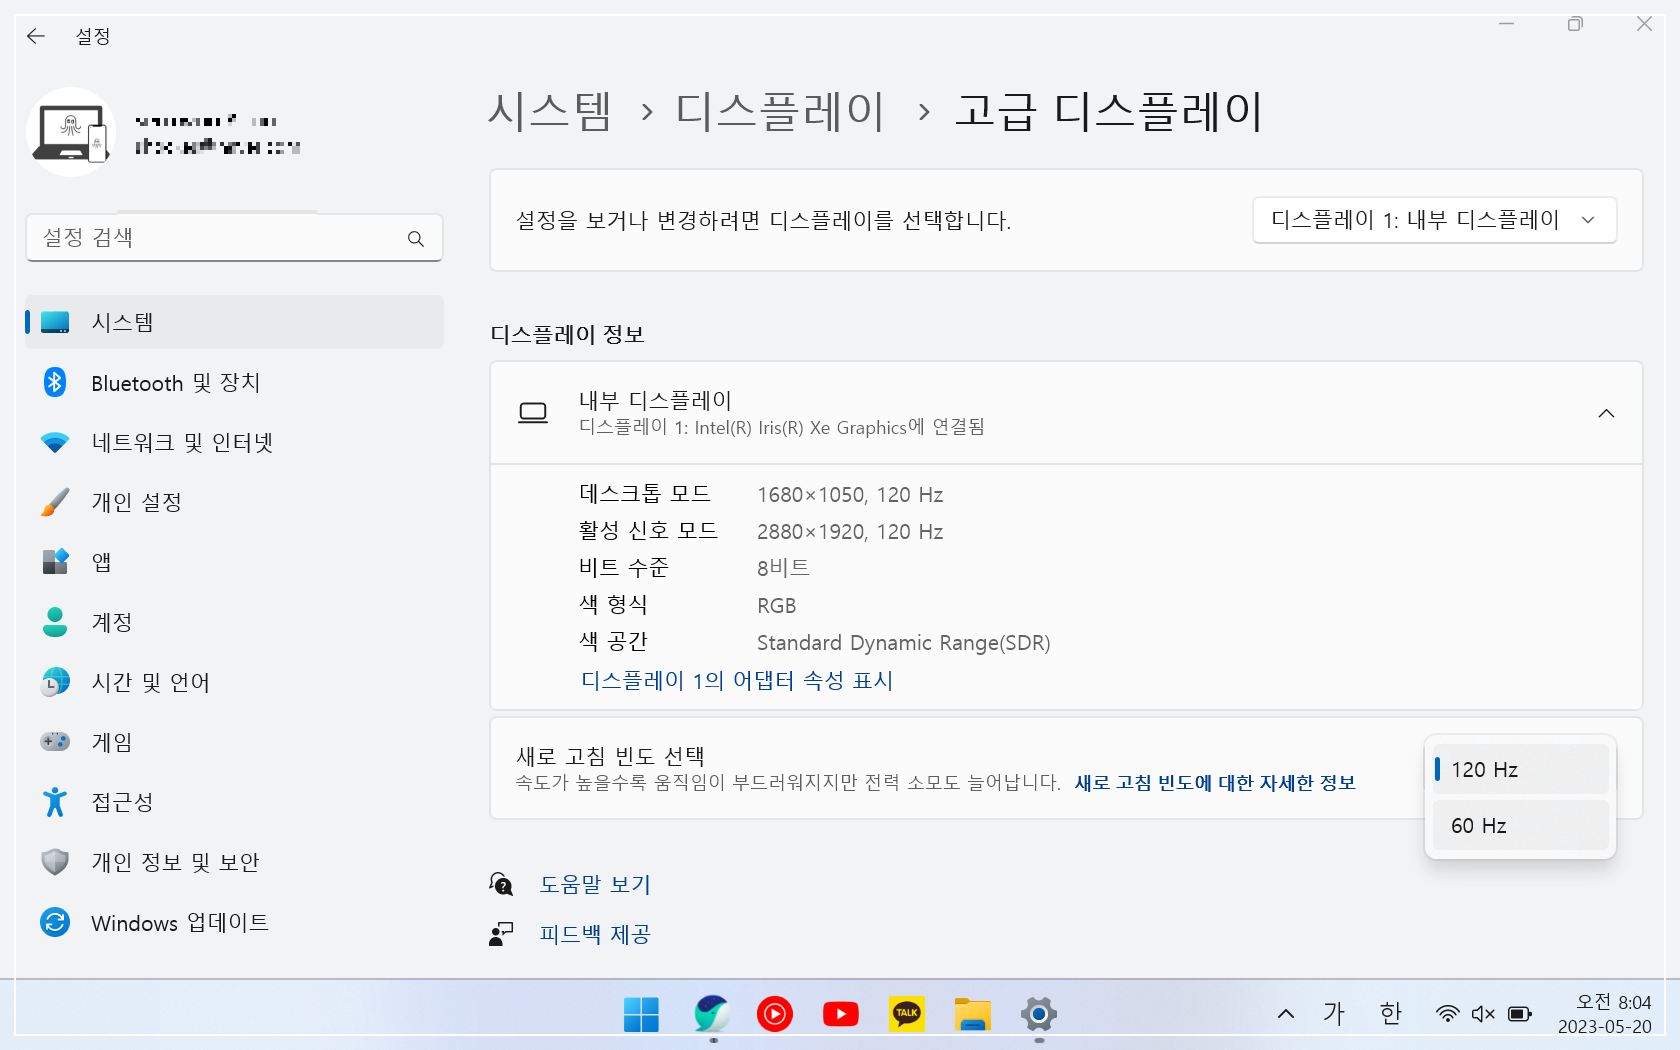Open YouTube from the taskbar
The image size is (1680, 1050).
click(841, 1014)
